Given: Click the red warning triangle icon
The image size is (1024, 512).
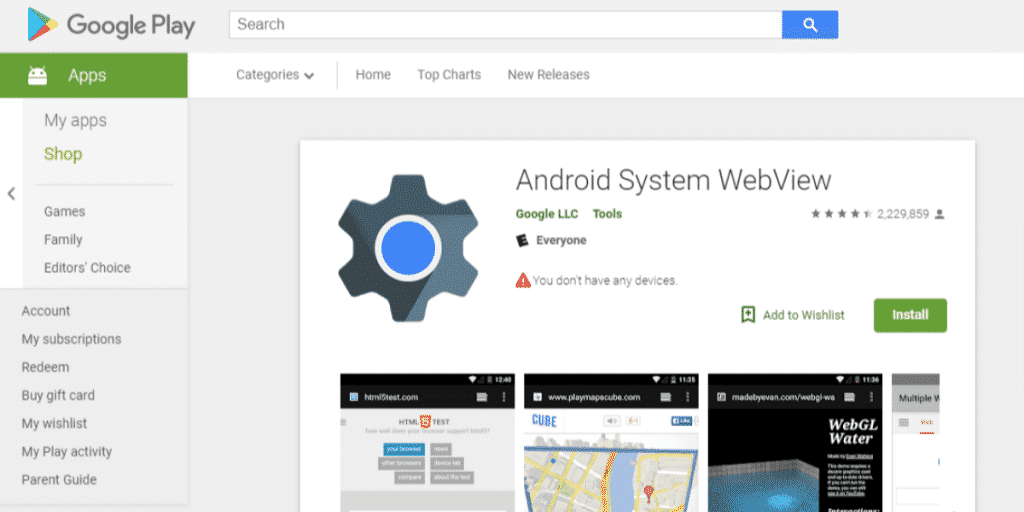Looking at the screenshot, I should point(523,280).
